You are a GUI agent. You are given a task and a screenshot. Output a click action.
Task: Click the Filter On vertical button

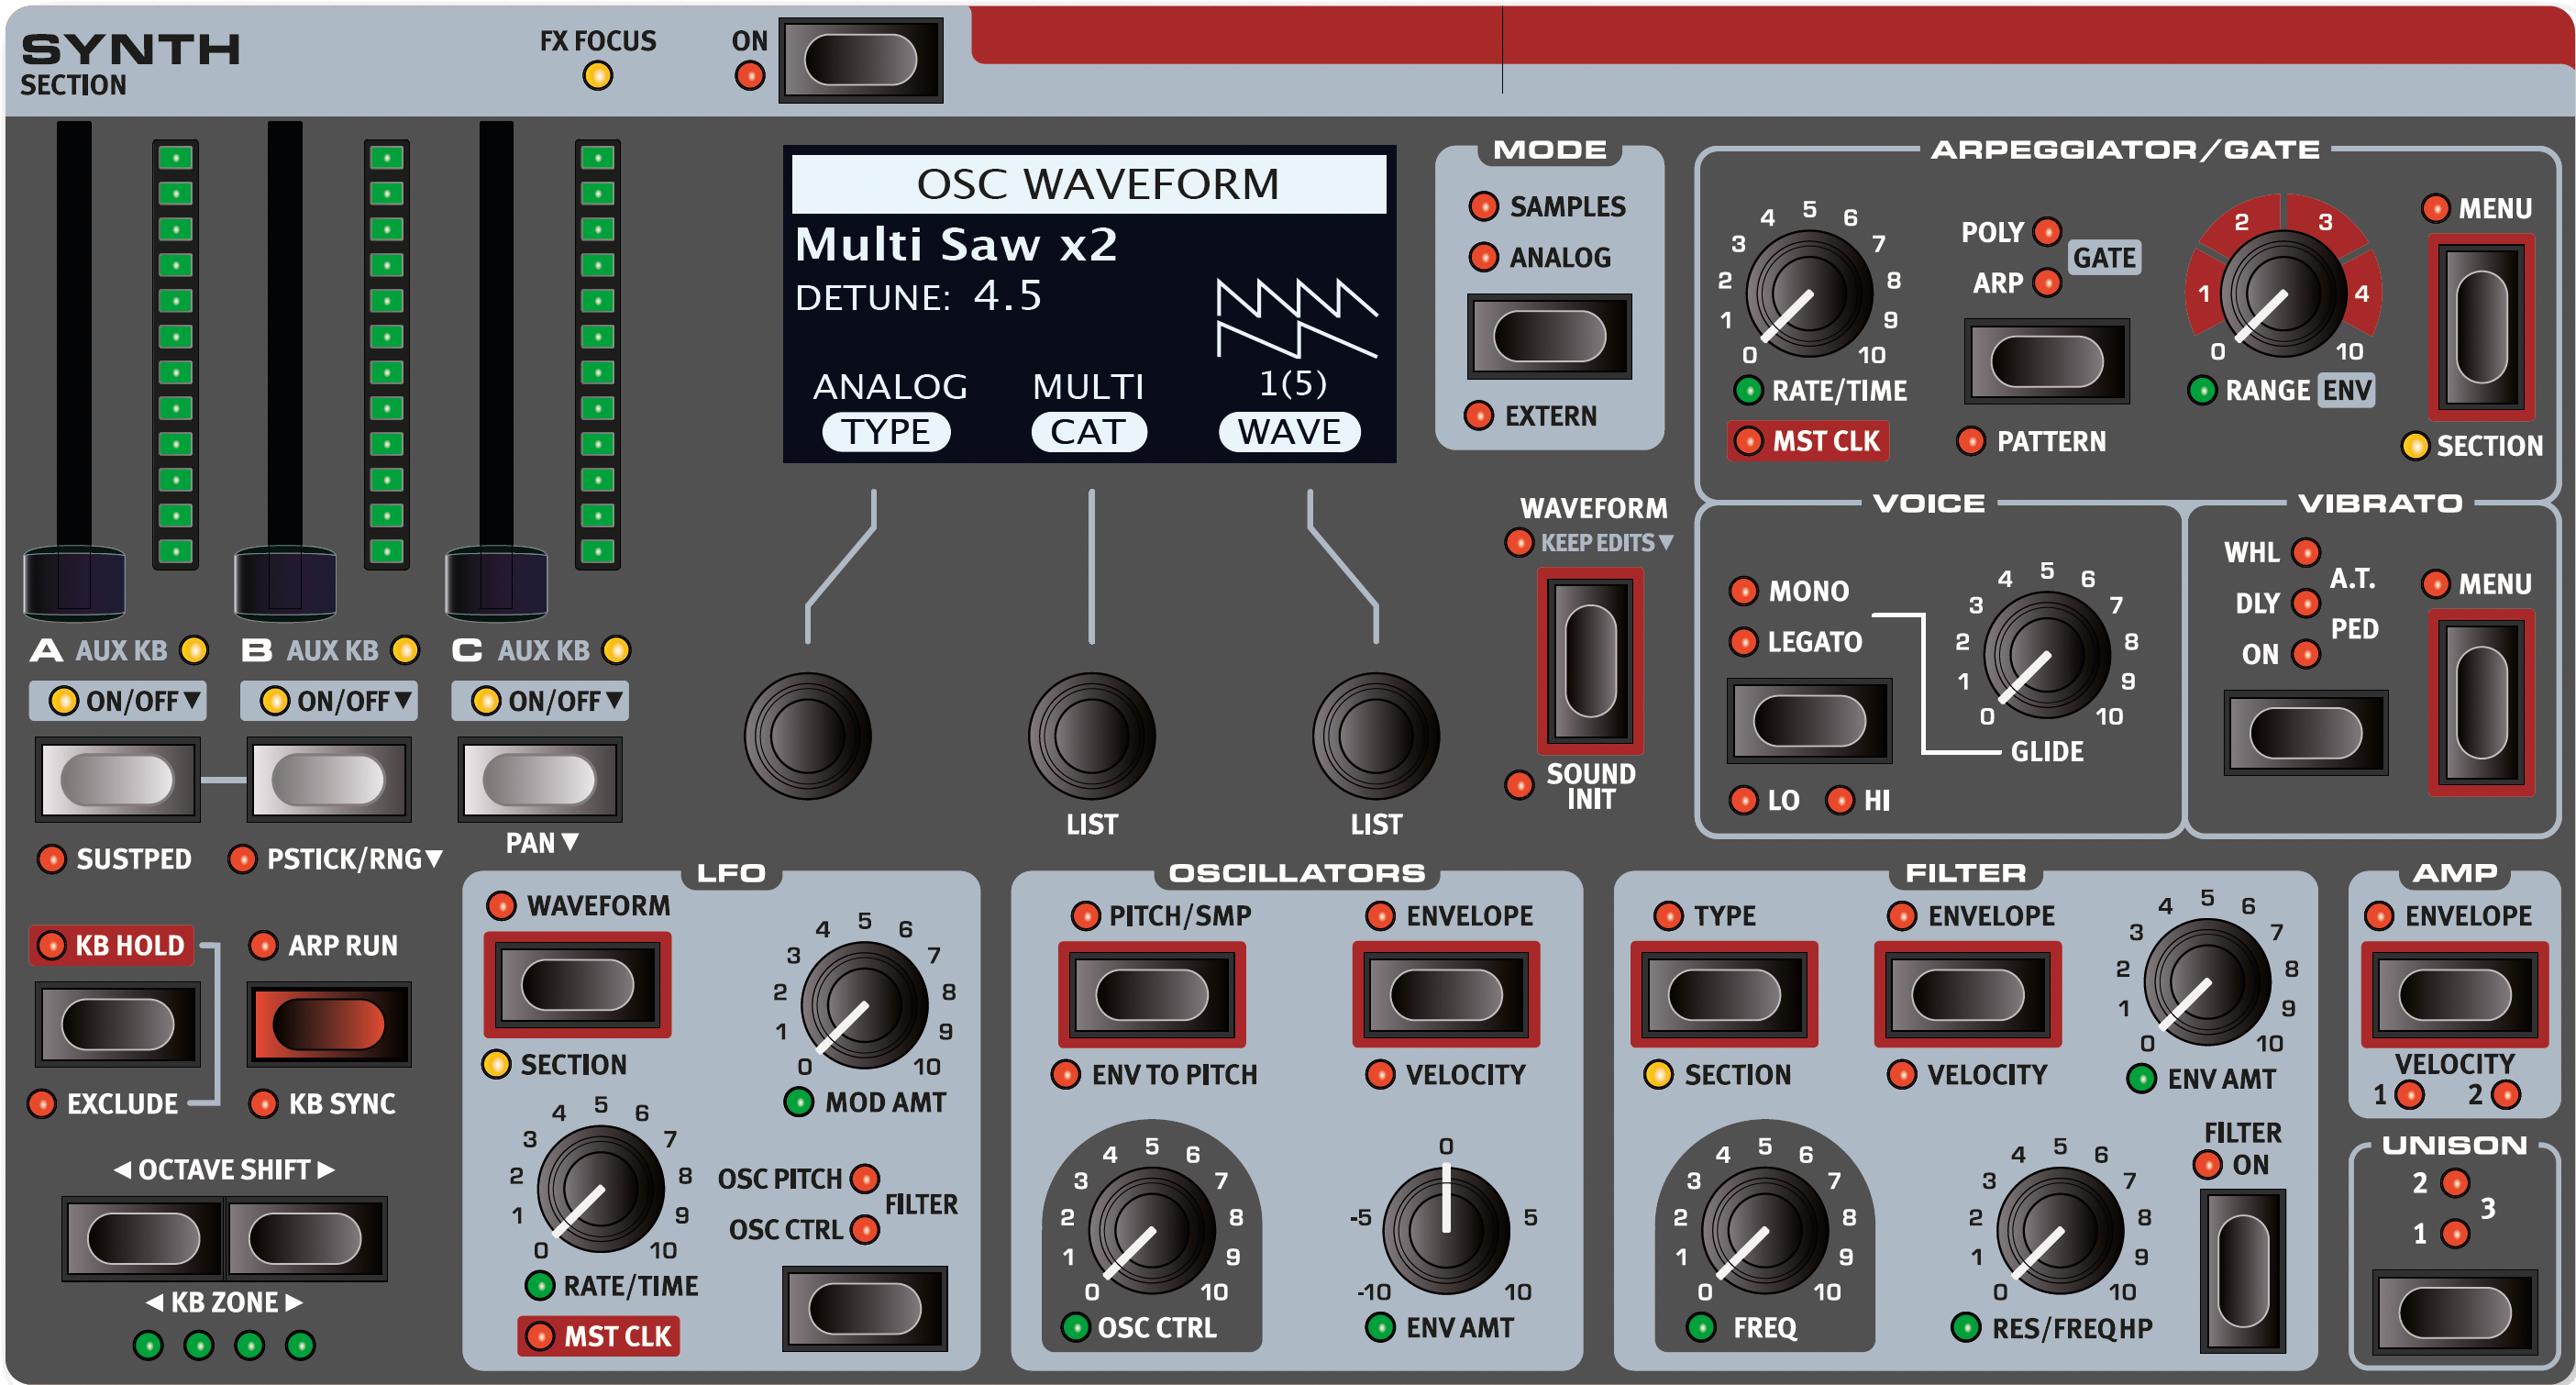(2243, 1270)
